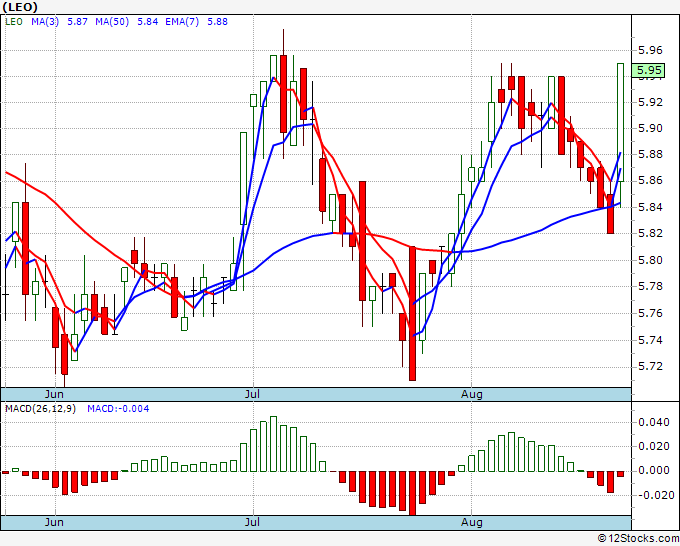This screenshot has width=680, height=546.
Task: Click the EMA(7) legend label
Action: (182, 22)
